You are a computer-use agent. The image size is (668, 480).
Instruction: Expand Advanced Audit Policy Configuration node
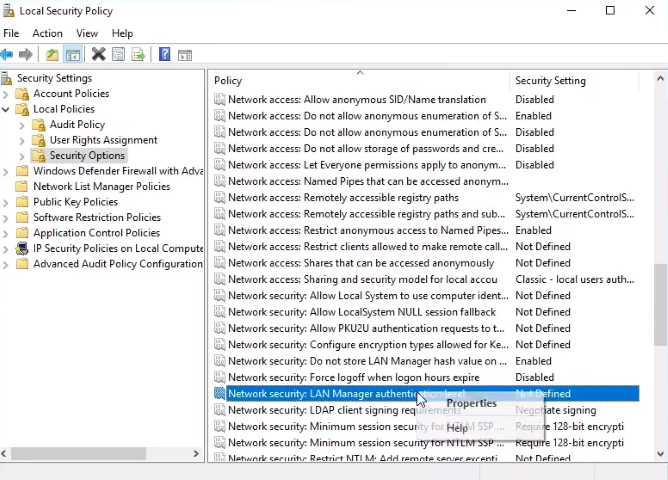(6, 264)
